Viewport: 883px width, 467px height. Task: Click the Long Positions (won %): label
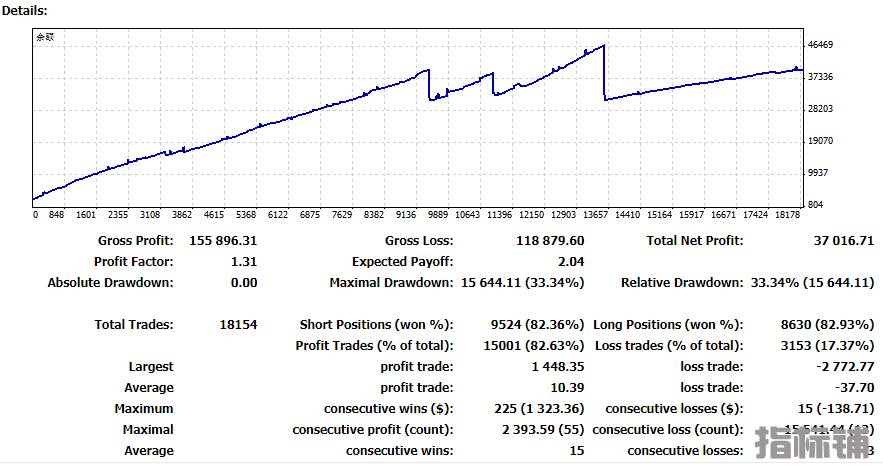tap(668, 324)
